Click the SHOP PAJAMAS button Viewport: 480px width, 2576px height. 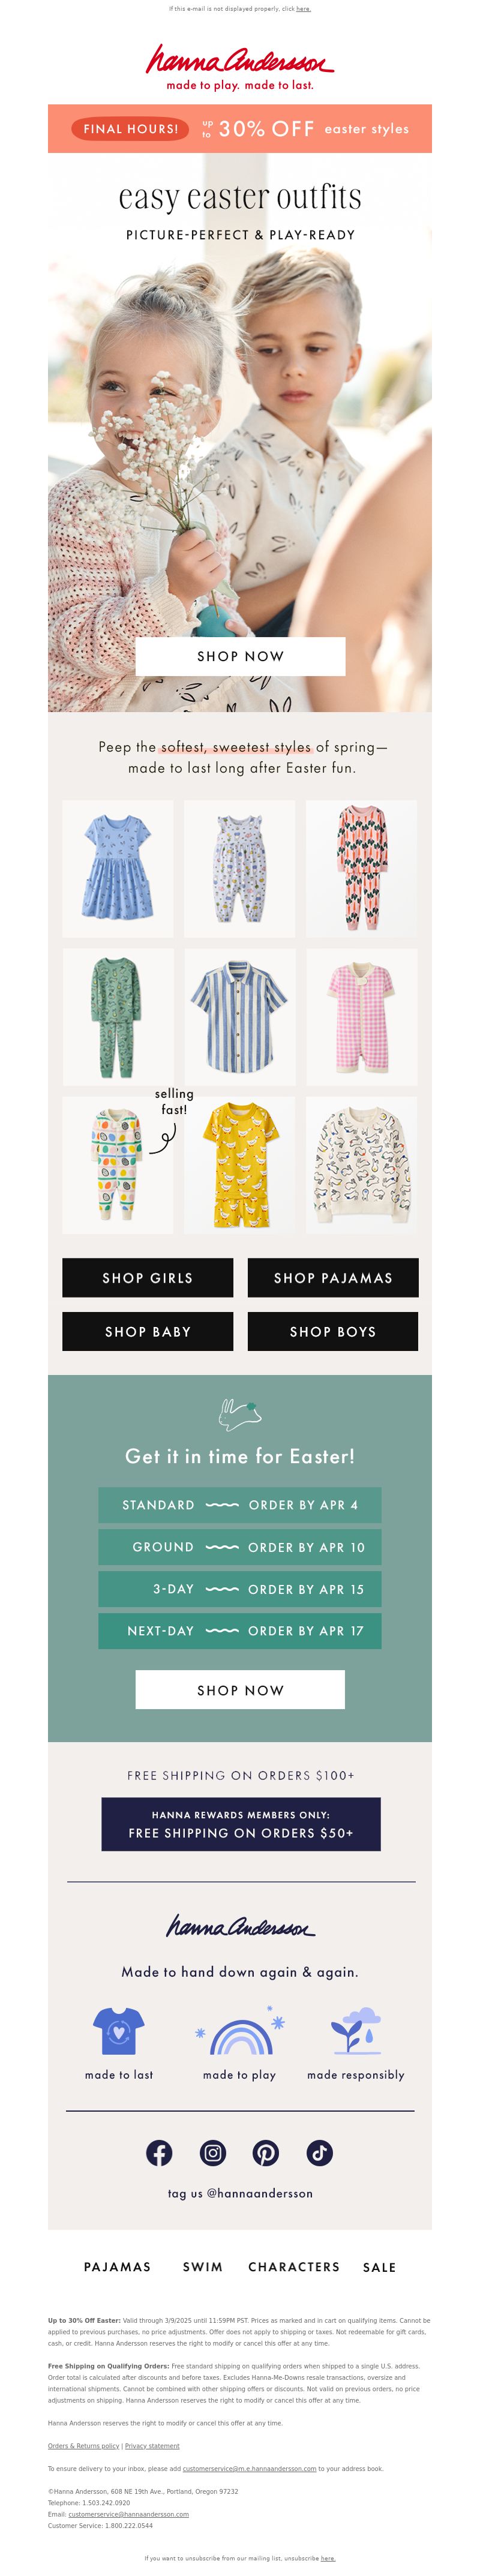333,1278
